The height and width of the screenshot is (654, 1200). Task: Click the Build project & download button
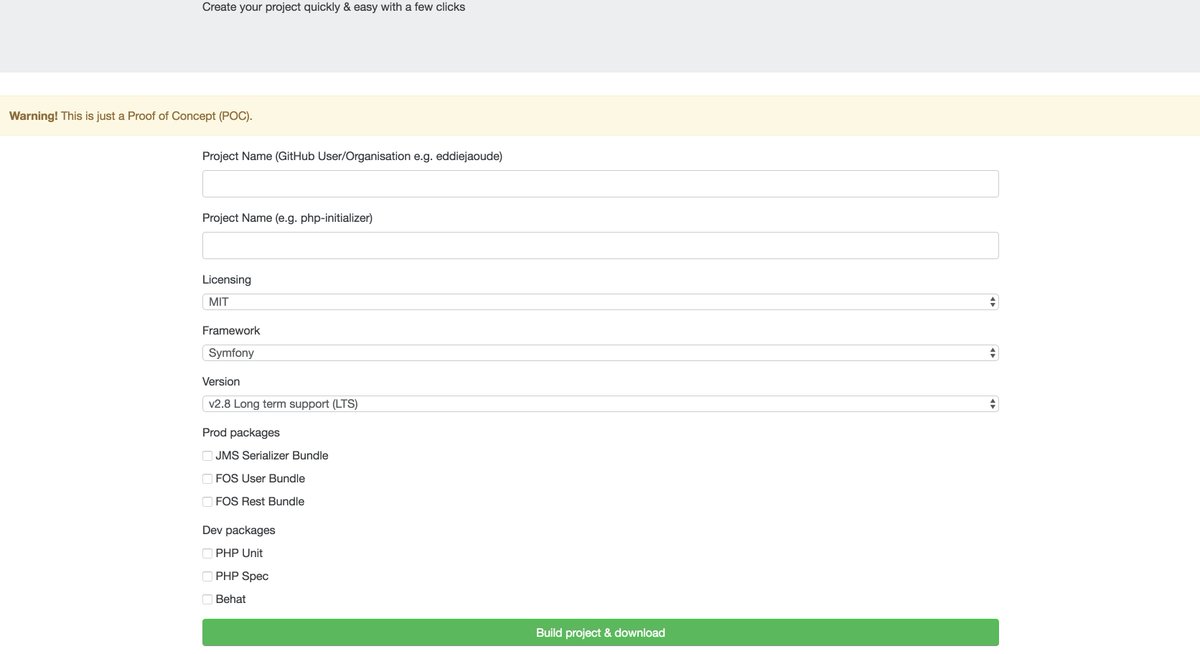coord(600,633)
